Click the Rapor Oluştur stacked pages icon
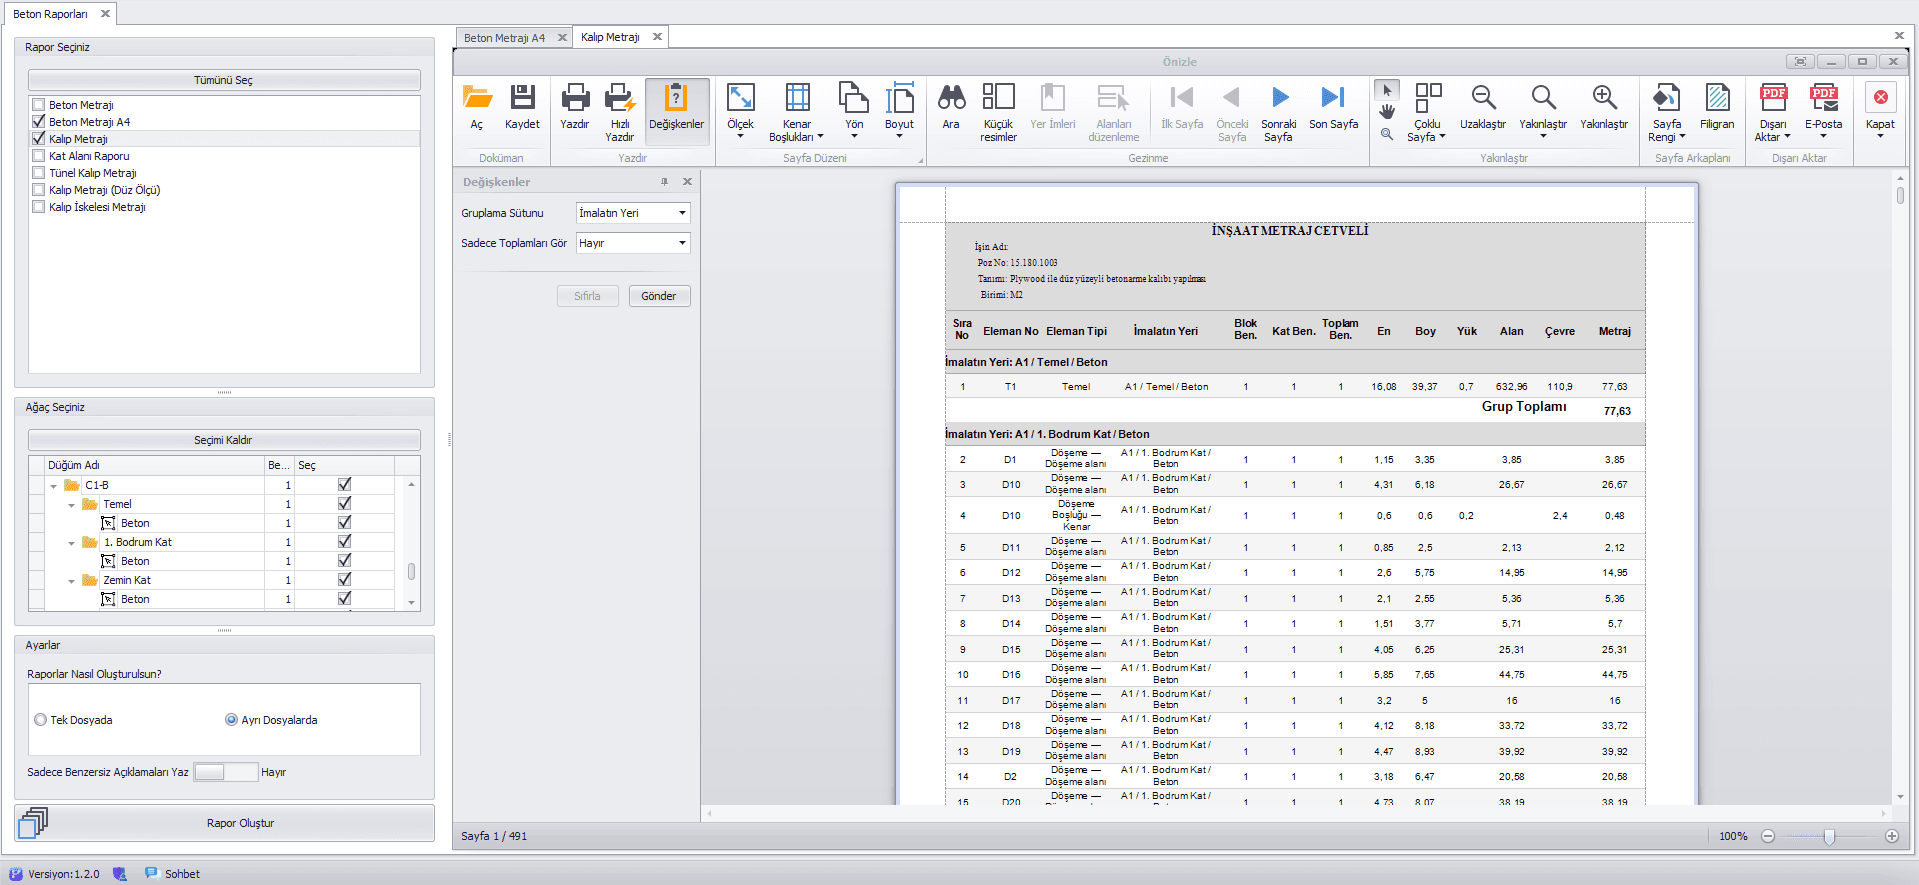This screenshot has height=885, width=1919. click(33, 823)
